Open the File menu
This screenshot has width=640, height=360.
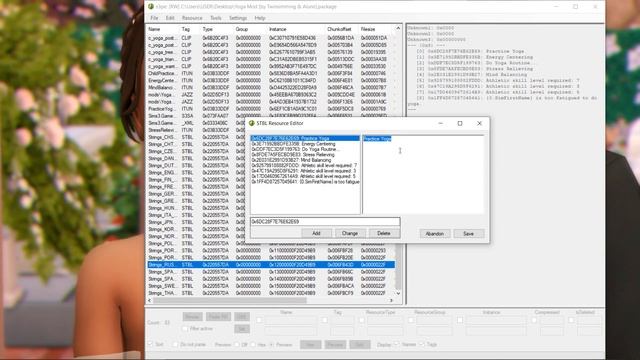click(x=154, y=18)
